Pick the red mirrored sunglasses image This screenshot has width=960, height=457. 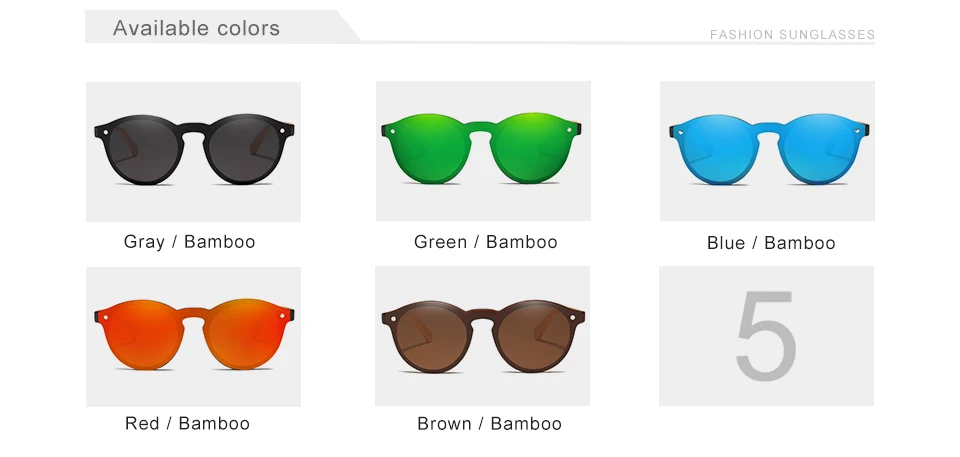click(193, 336)
